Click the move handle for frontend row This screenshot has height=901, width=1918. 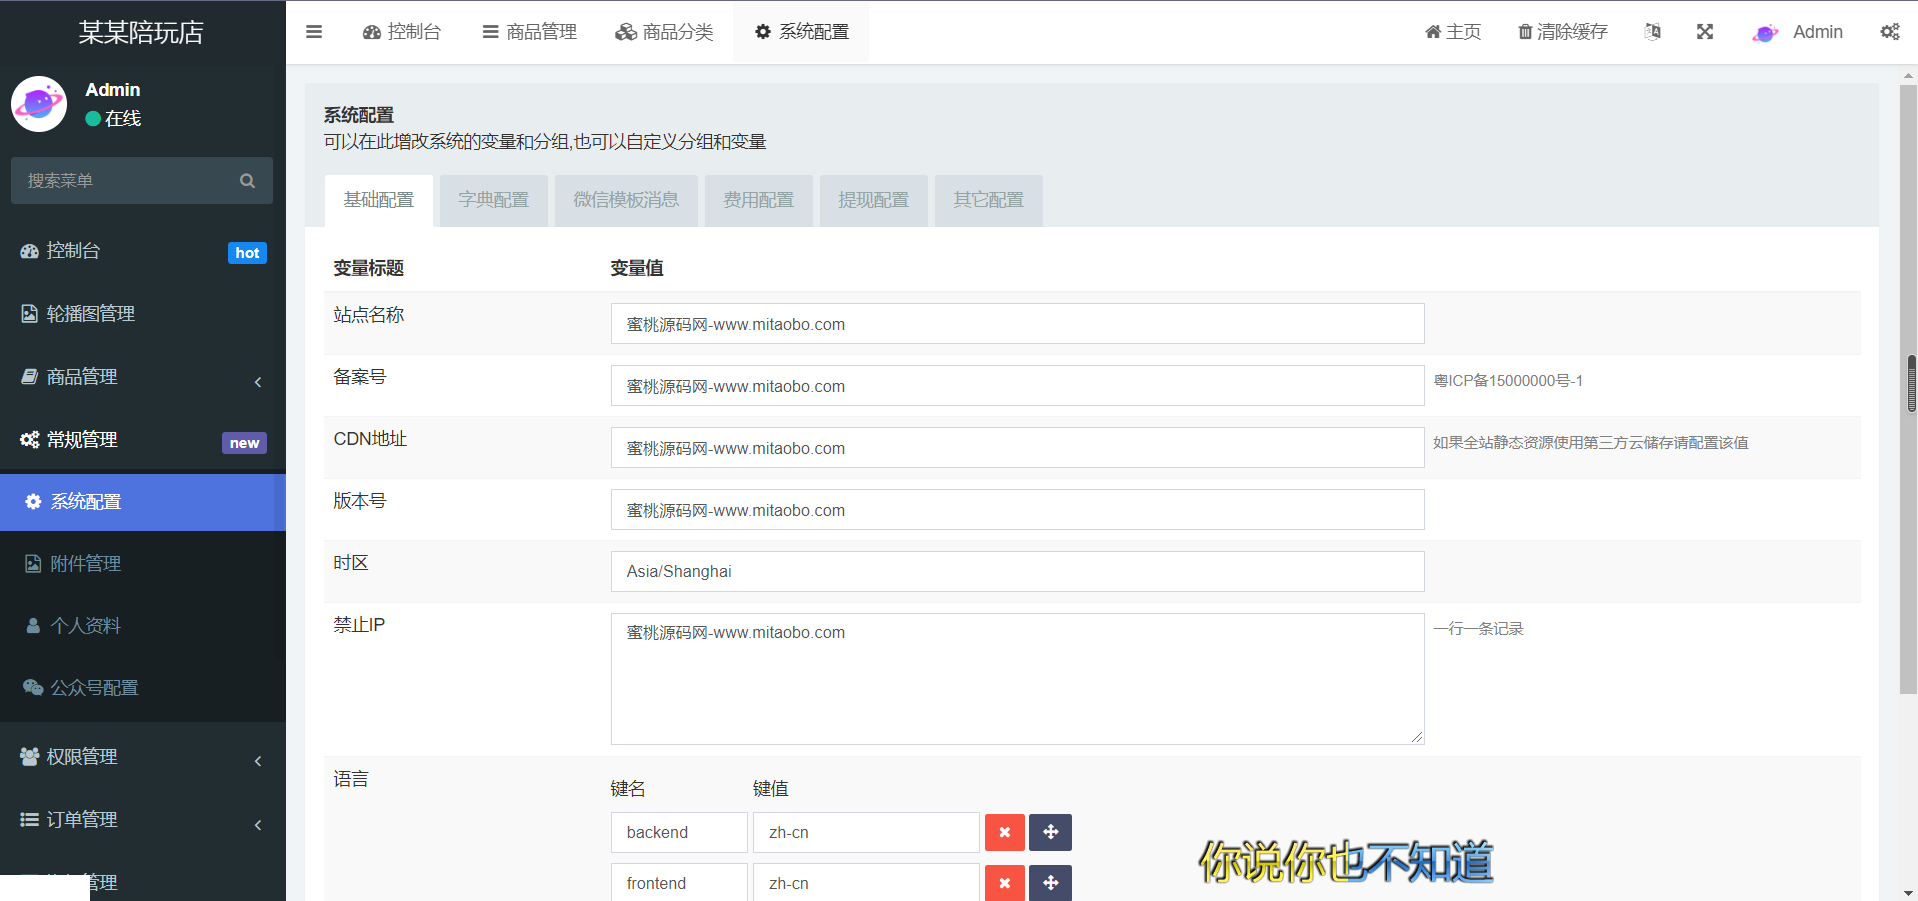pos(1051,883)
